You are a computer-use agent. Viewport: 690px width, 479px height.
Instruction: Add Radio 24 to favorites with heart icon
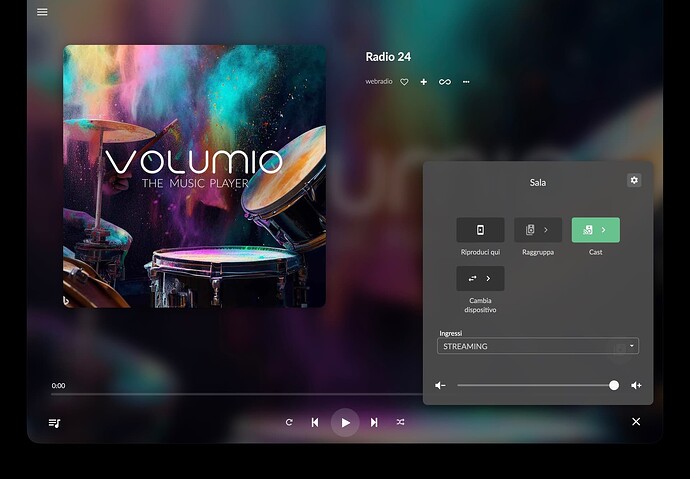[x=404, y=82]
